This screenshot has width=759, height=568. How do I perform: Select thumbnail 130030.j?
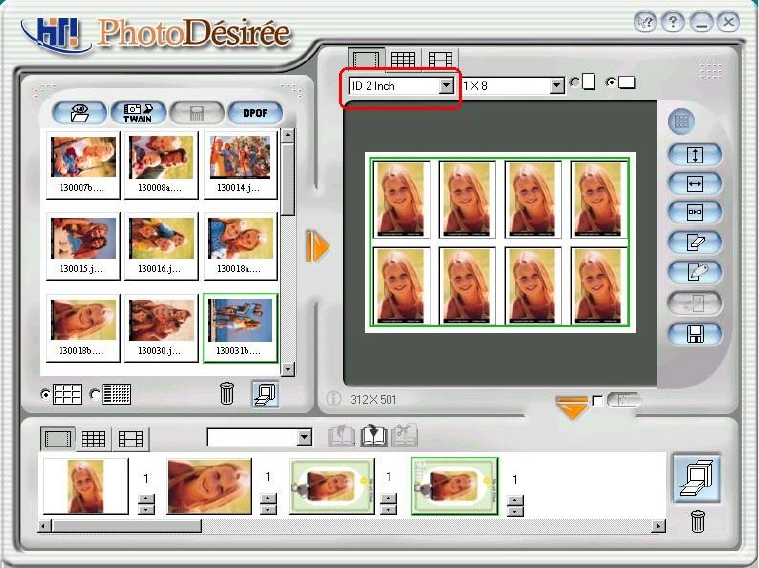161,328
